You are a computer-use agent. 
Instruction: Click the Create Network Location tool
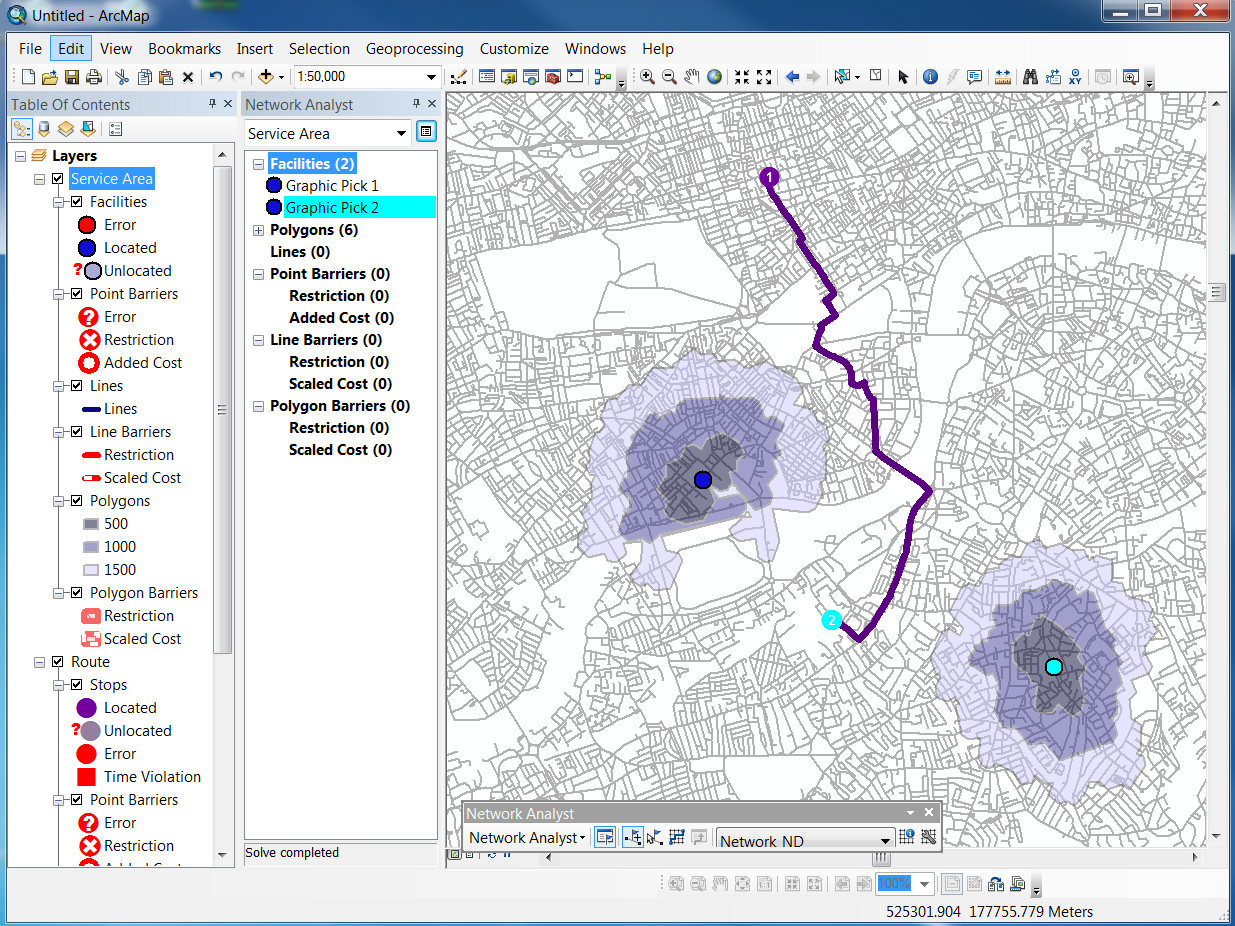click(632, 837)
